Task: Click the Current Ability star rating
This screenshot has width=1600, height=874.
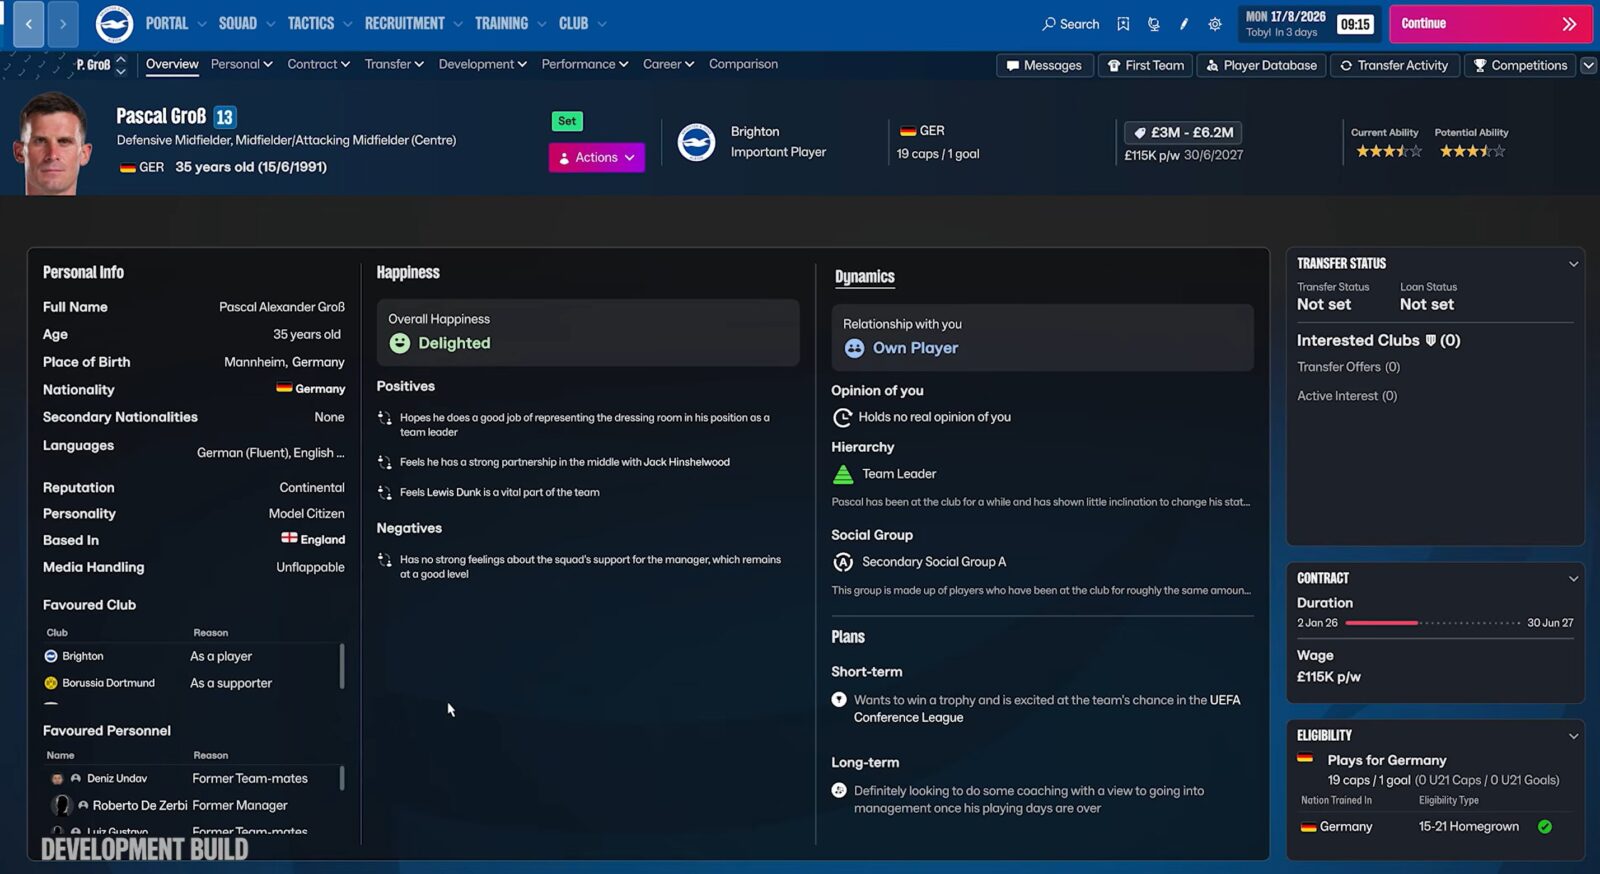Action: tap(1388, 151)
